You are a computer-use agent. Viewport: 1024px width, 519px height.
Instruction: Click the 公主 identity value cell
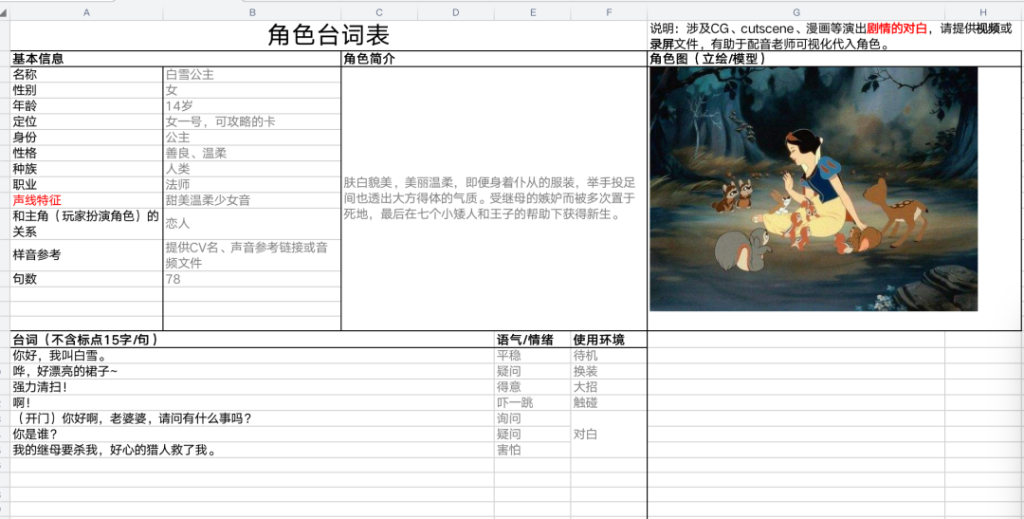(x=252, y=137)
